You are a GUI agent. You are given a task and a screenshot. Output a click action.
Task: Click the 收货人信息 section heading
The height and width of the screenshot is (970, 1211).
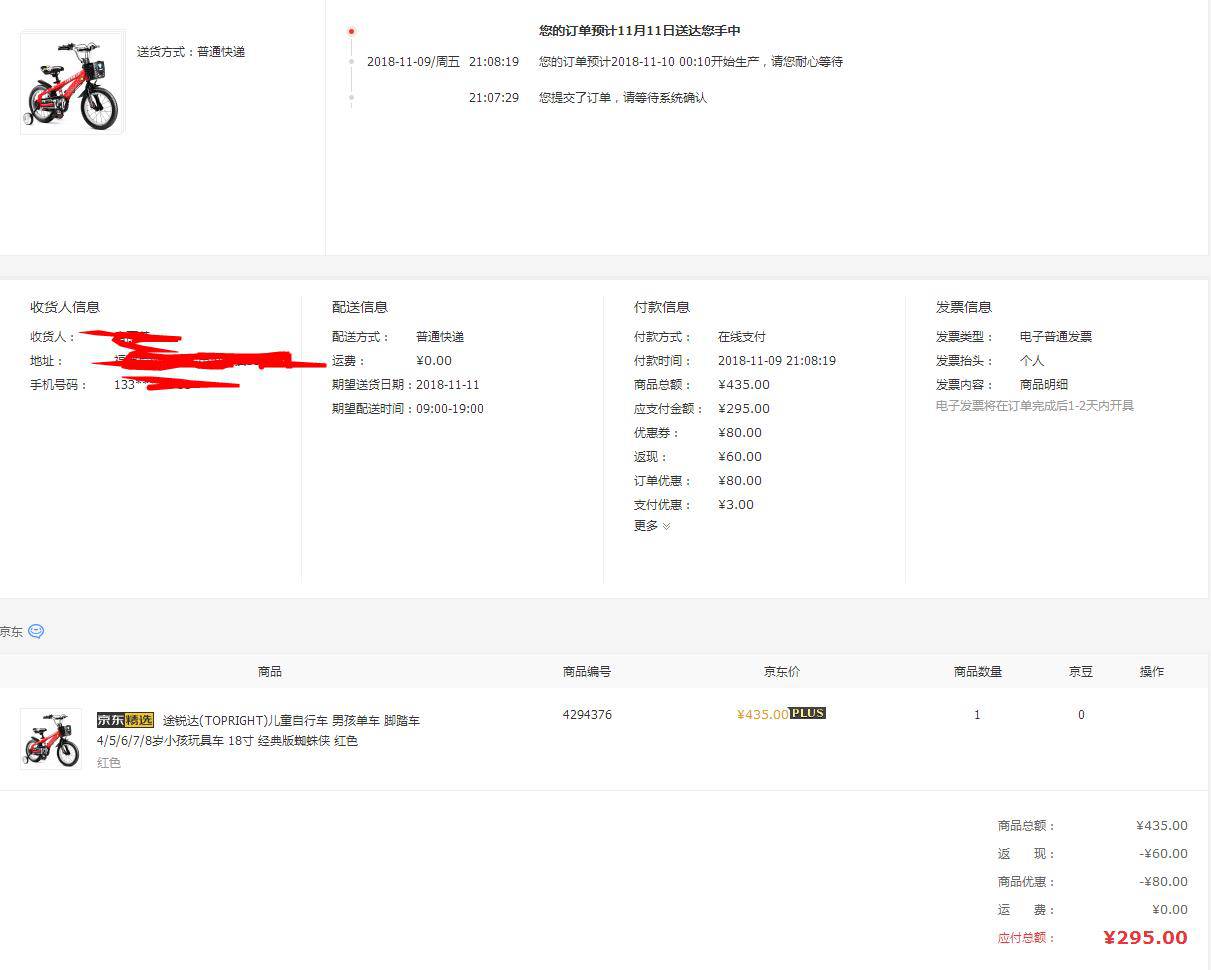[x=65, y=307]
